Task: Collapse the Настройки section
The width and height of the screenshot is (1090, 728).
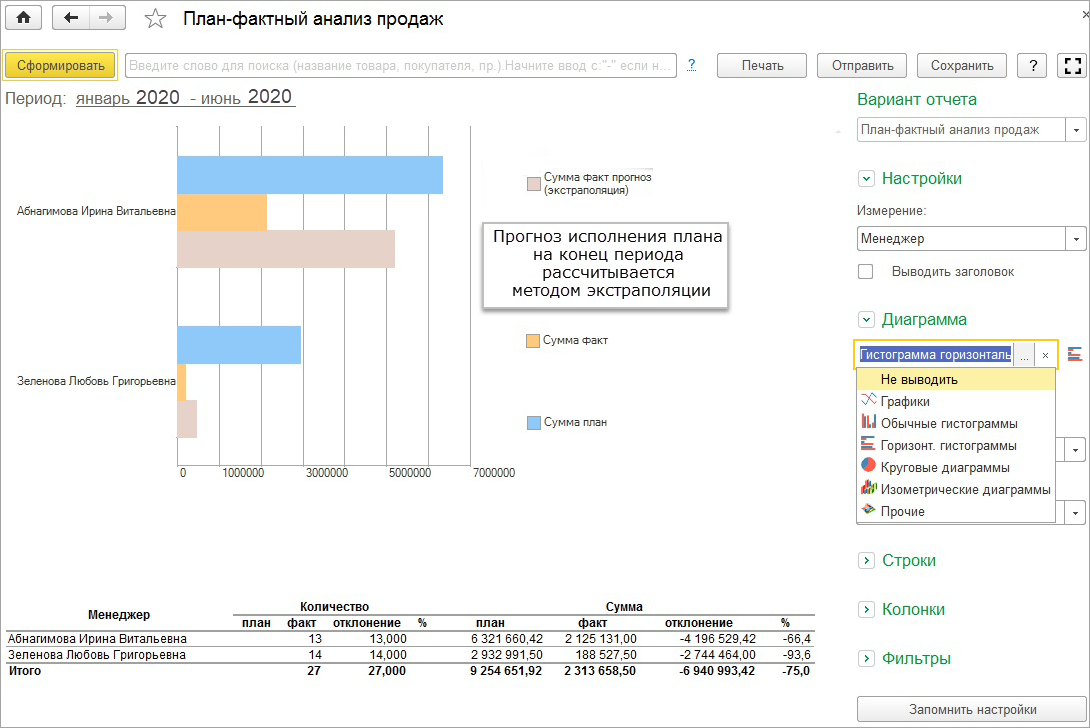Action: tap(866, 179)
